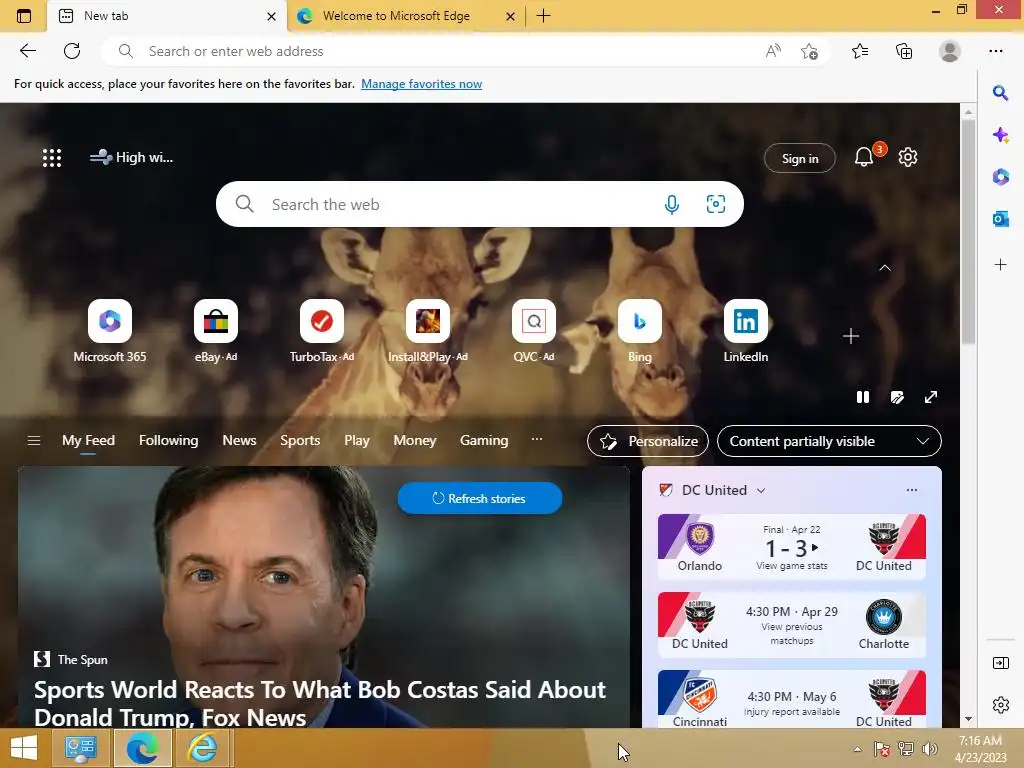1024x768 pixels.
Task: Open the Content partially visible dropdown
Action: point(829,441)
